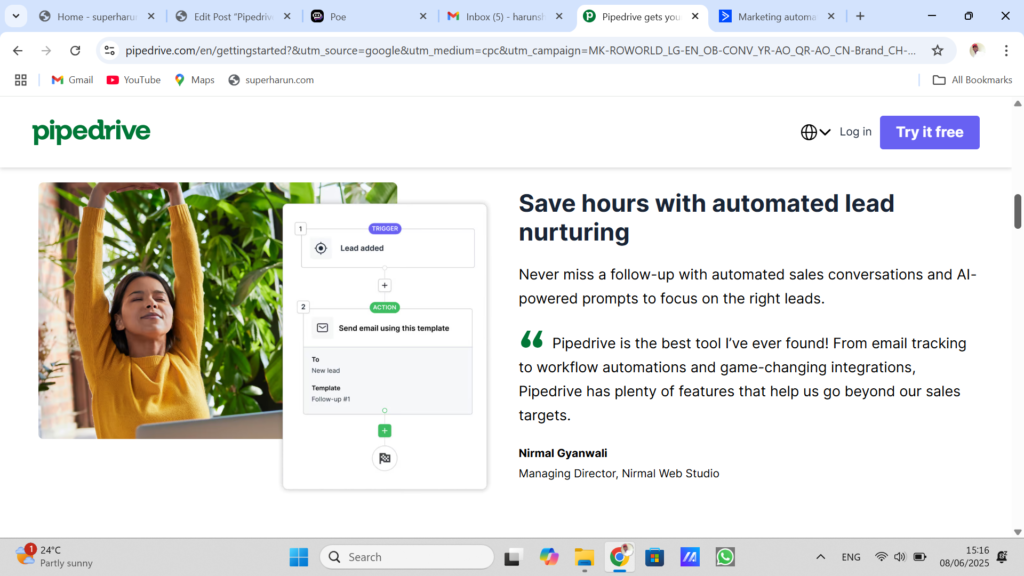Viewport: 1024px width, 576px height.
Task: Open the volume speaker icon
Action: pyautogui.click(x=900, y=557)
